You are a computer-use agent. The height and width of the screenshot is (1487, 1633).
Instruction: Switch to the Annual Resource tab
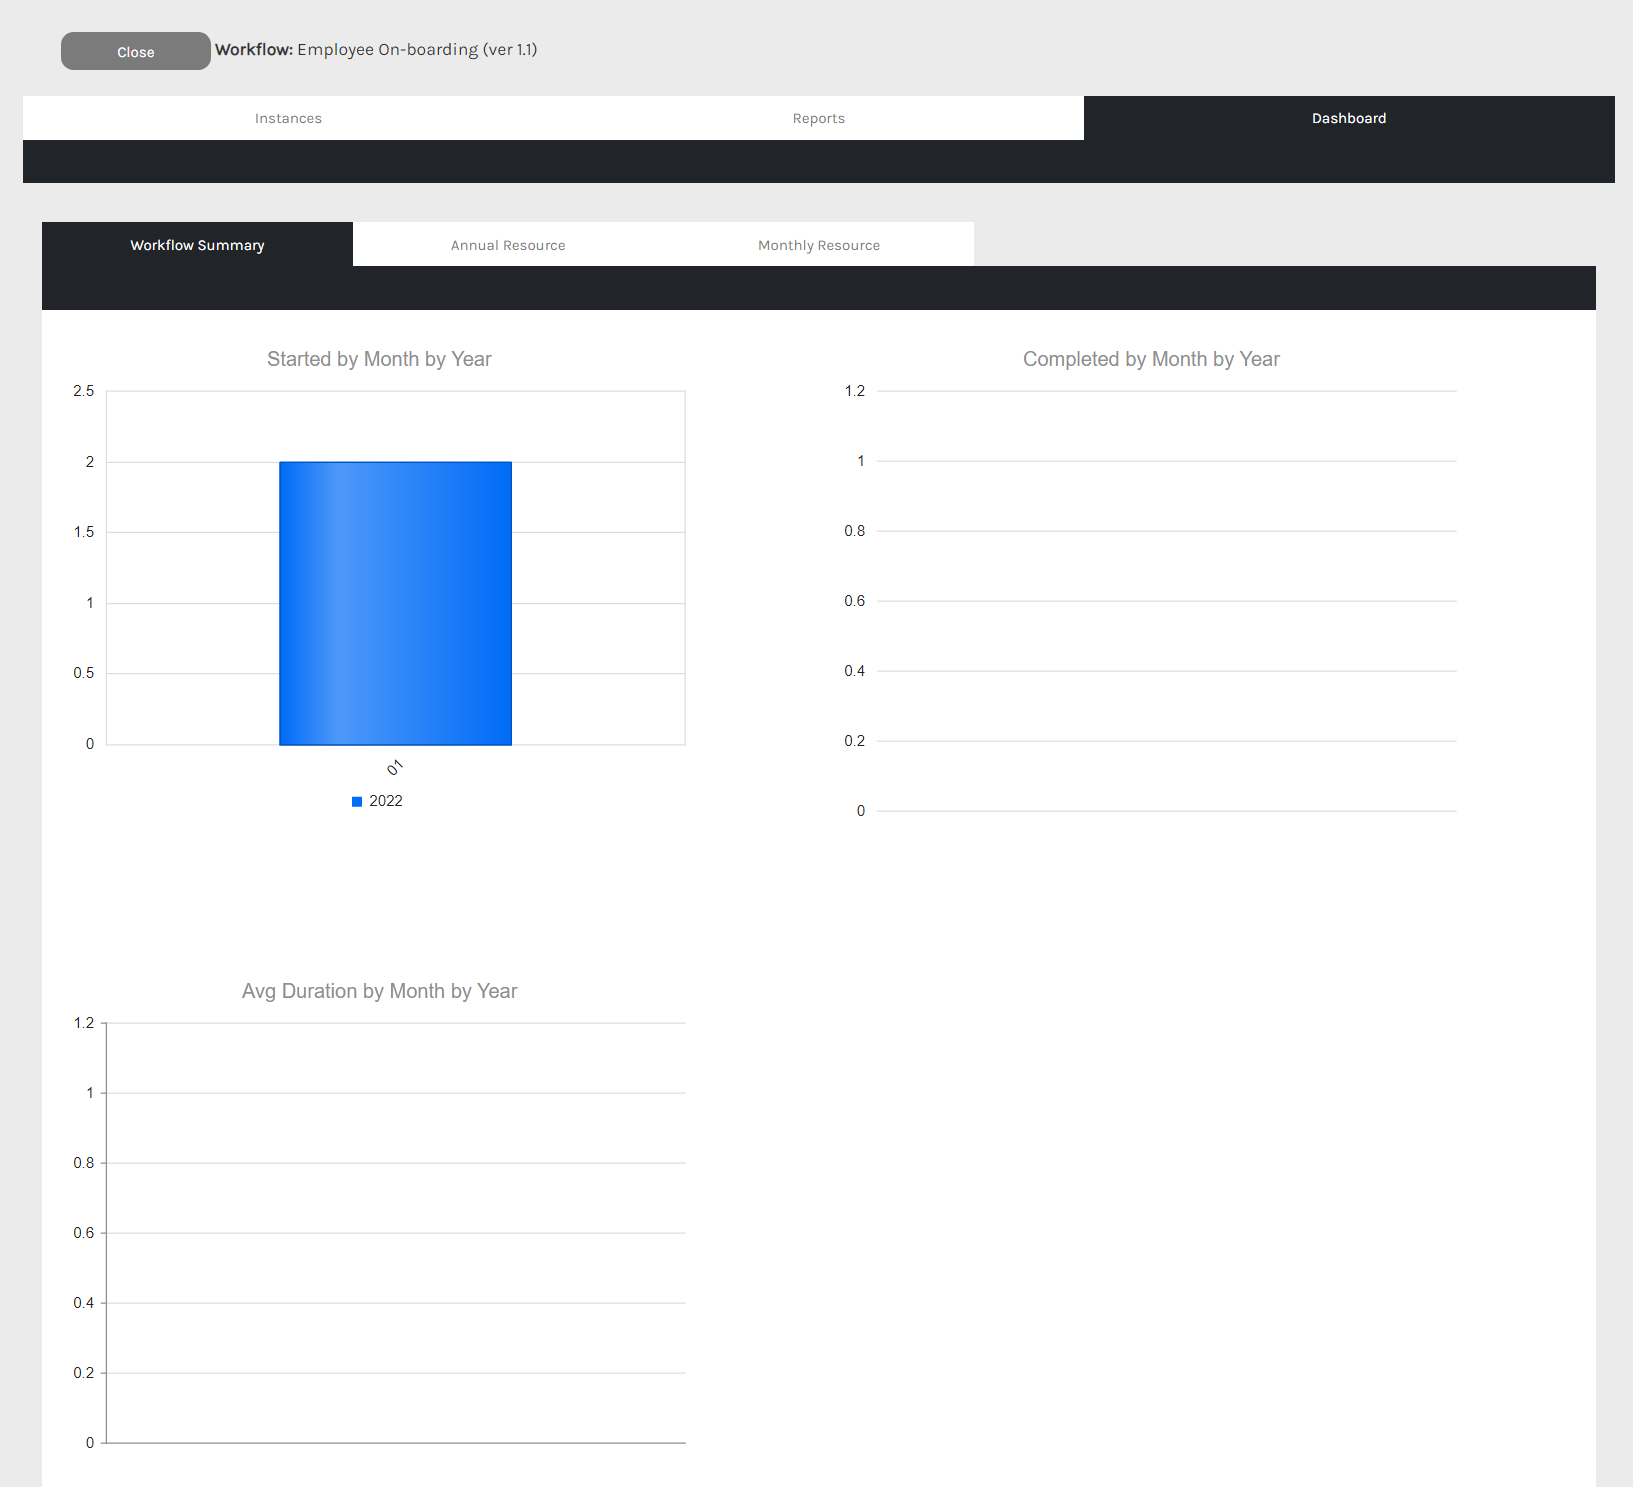coord(508,245)
